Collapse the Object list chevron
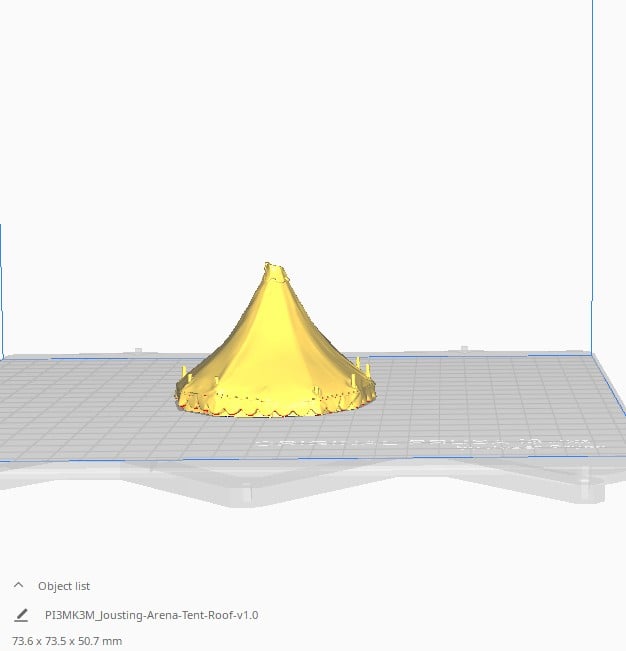Image resolution: width=626 pixels, height=651 pixels. [18, 586]
